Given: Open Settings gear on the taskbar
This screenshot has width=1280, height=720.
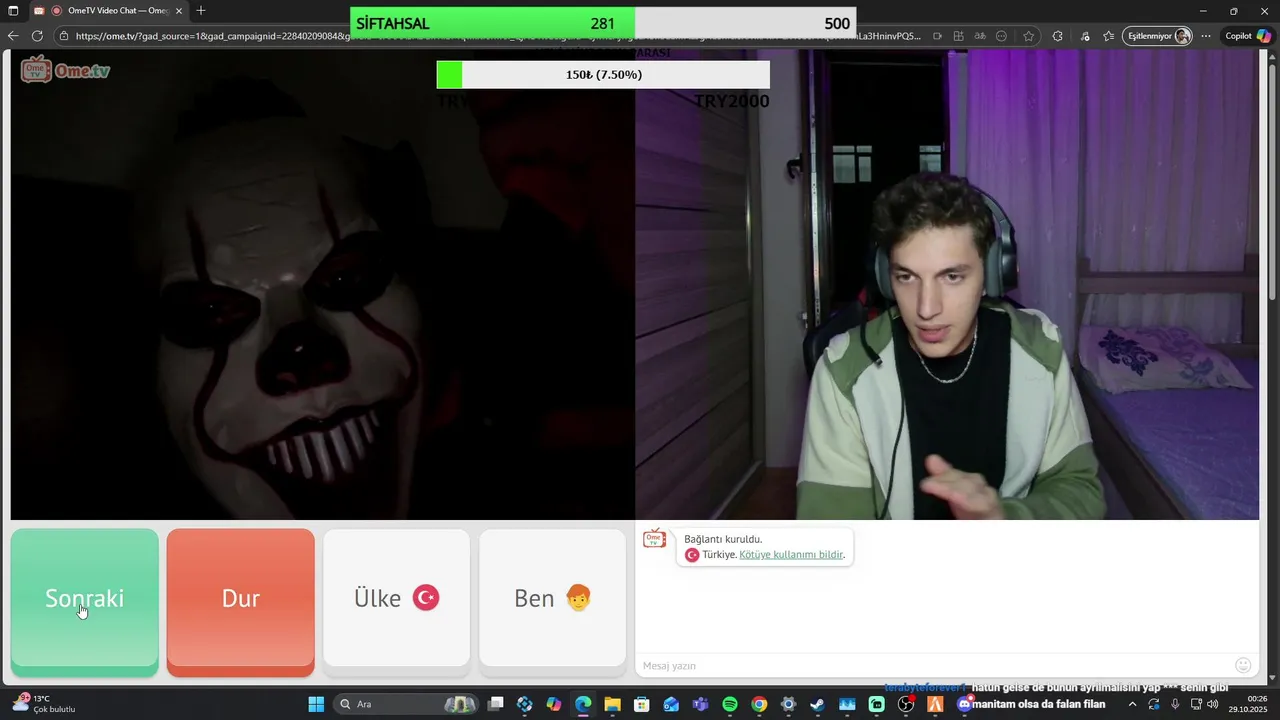Looking at the screenshot, I should coord(788,704).
